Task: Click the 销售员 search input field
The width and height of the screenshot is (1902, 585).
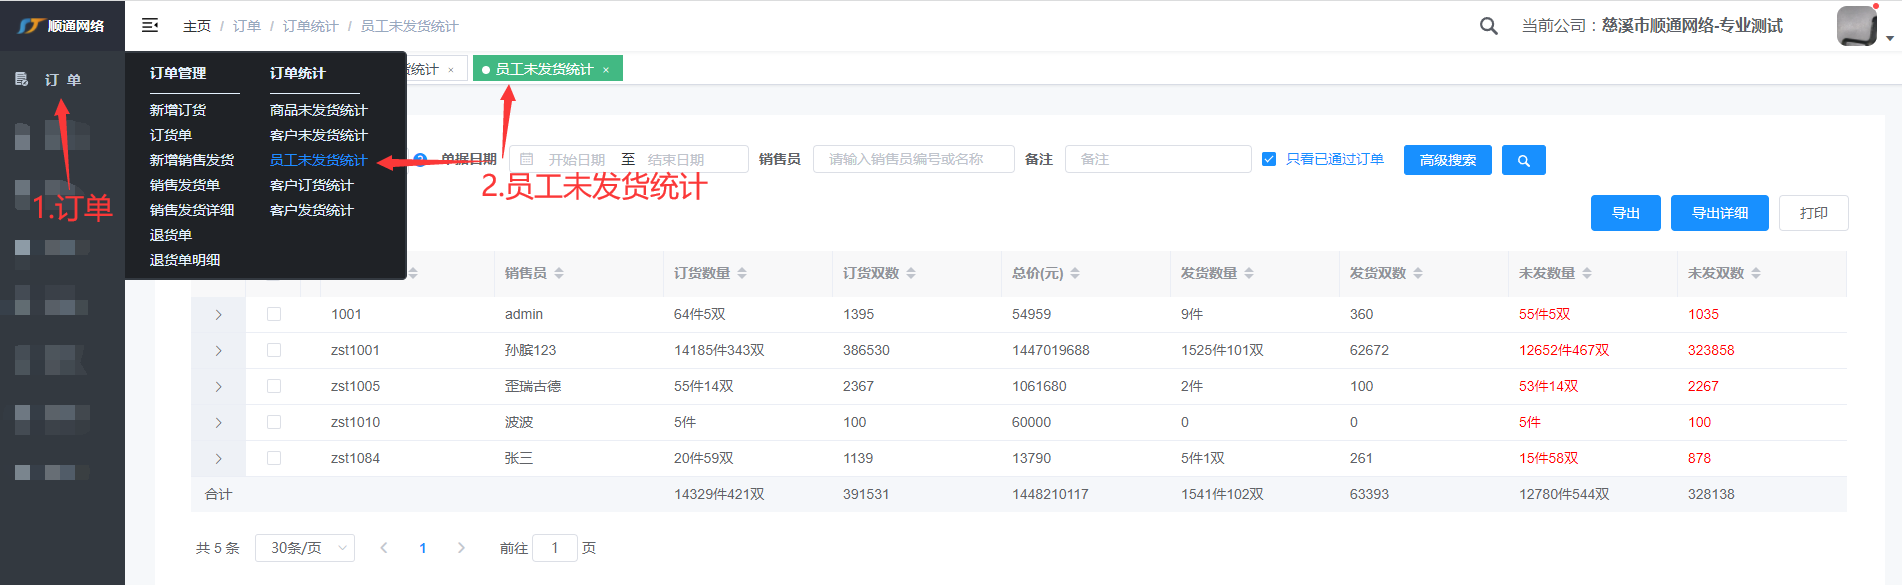Action: (x=913, y=159)
